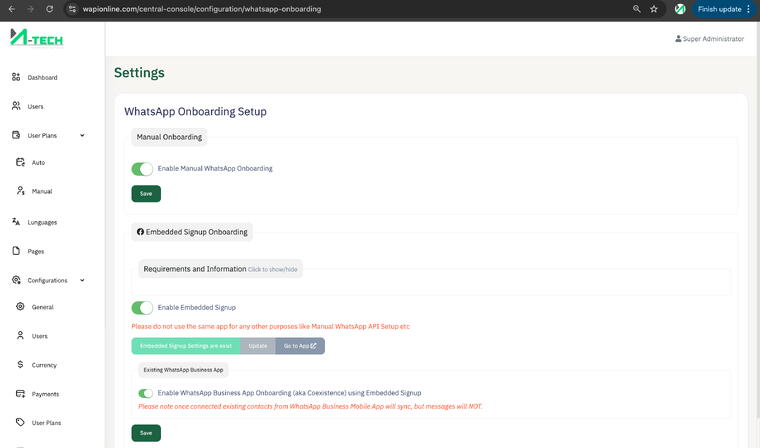This screenshot has height=448, width=760.
Task: Click the Payments icon in sidebar
Action: [21, 394]
